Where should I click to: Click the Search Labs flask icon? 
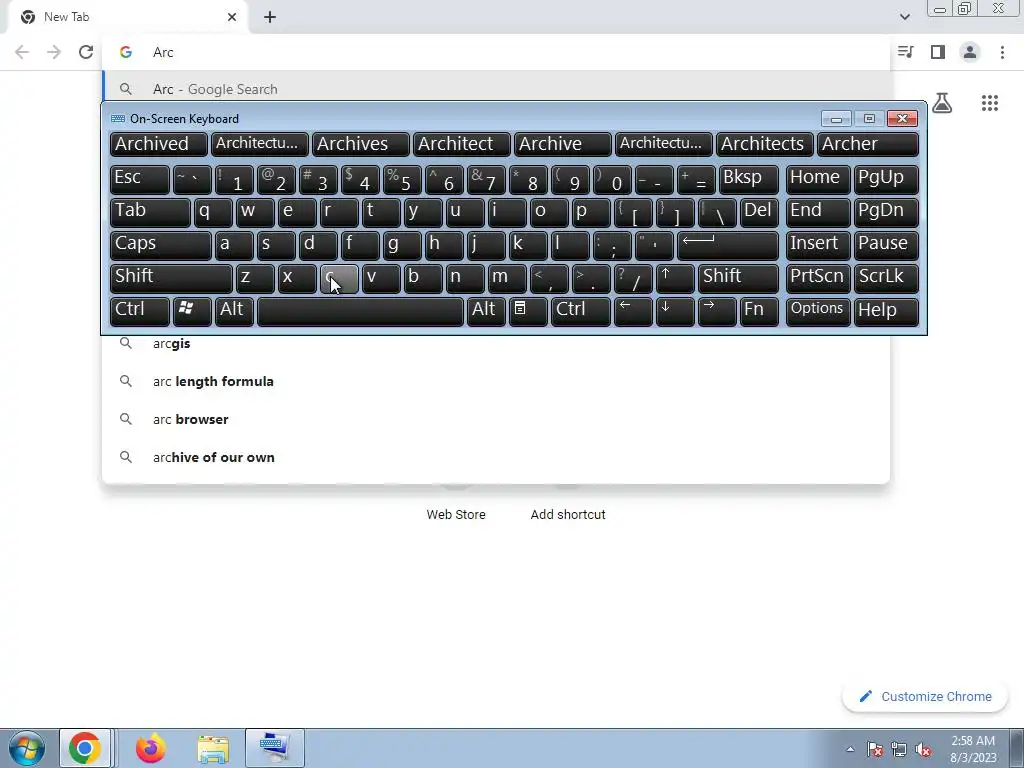[x=942, y=103]
